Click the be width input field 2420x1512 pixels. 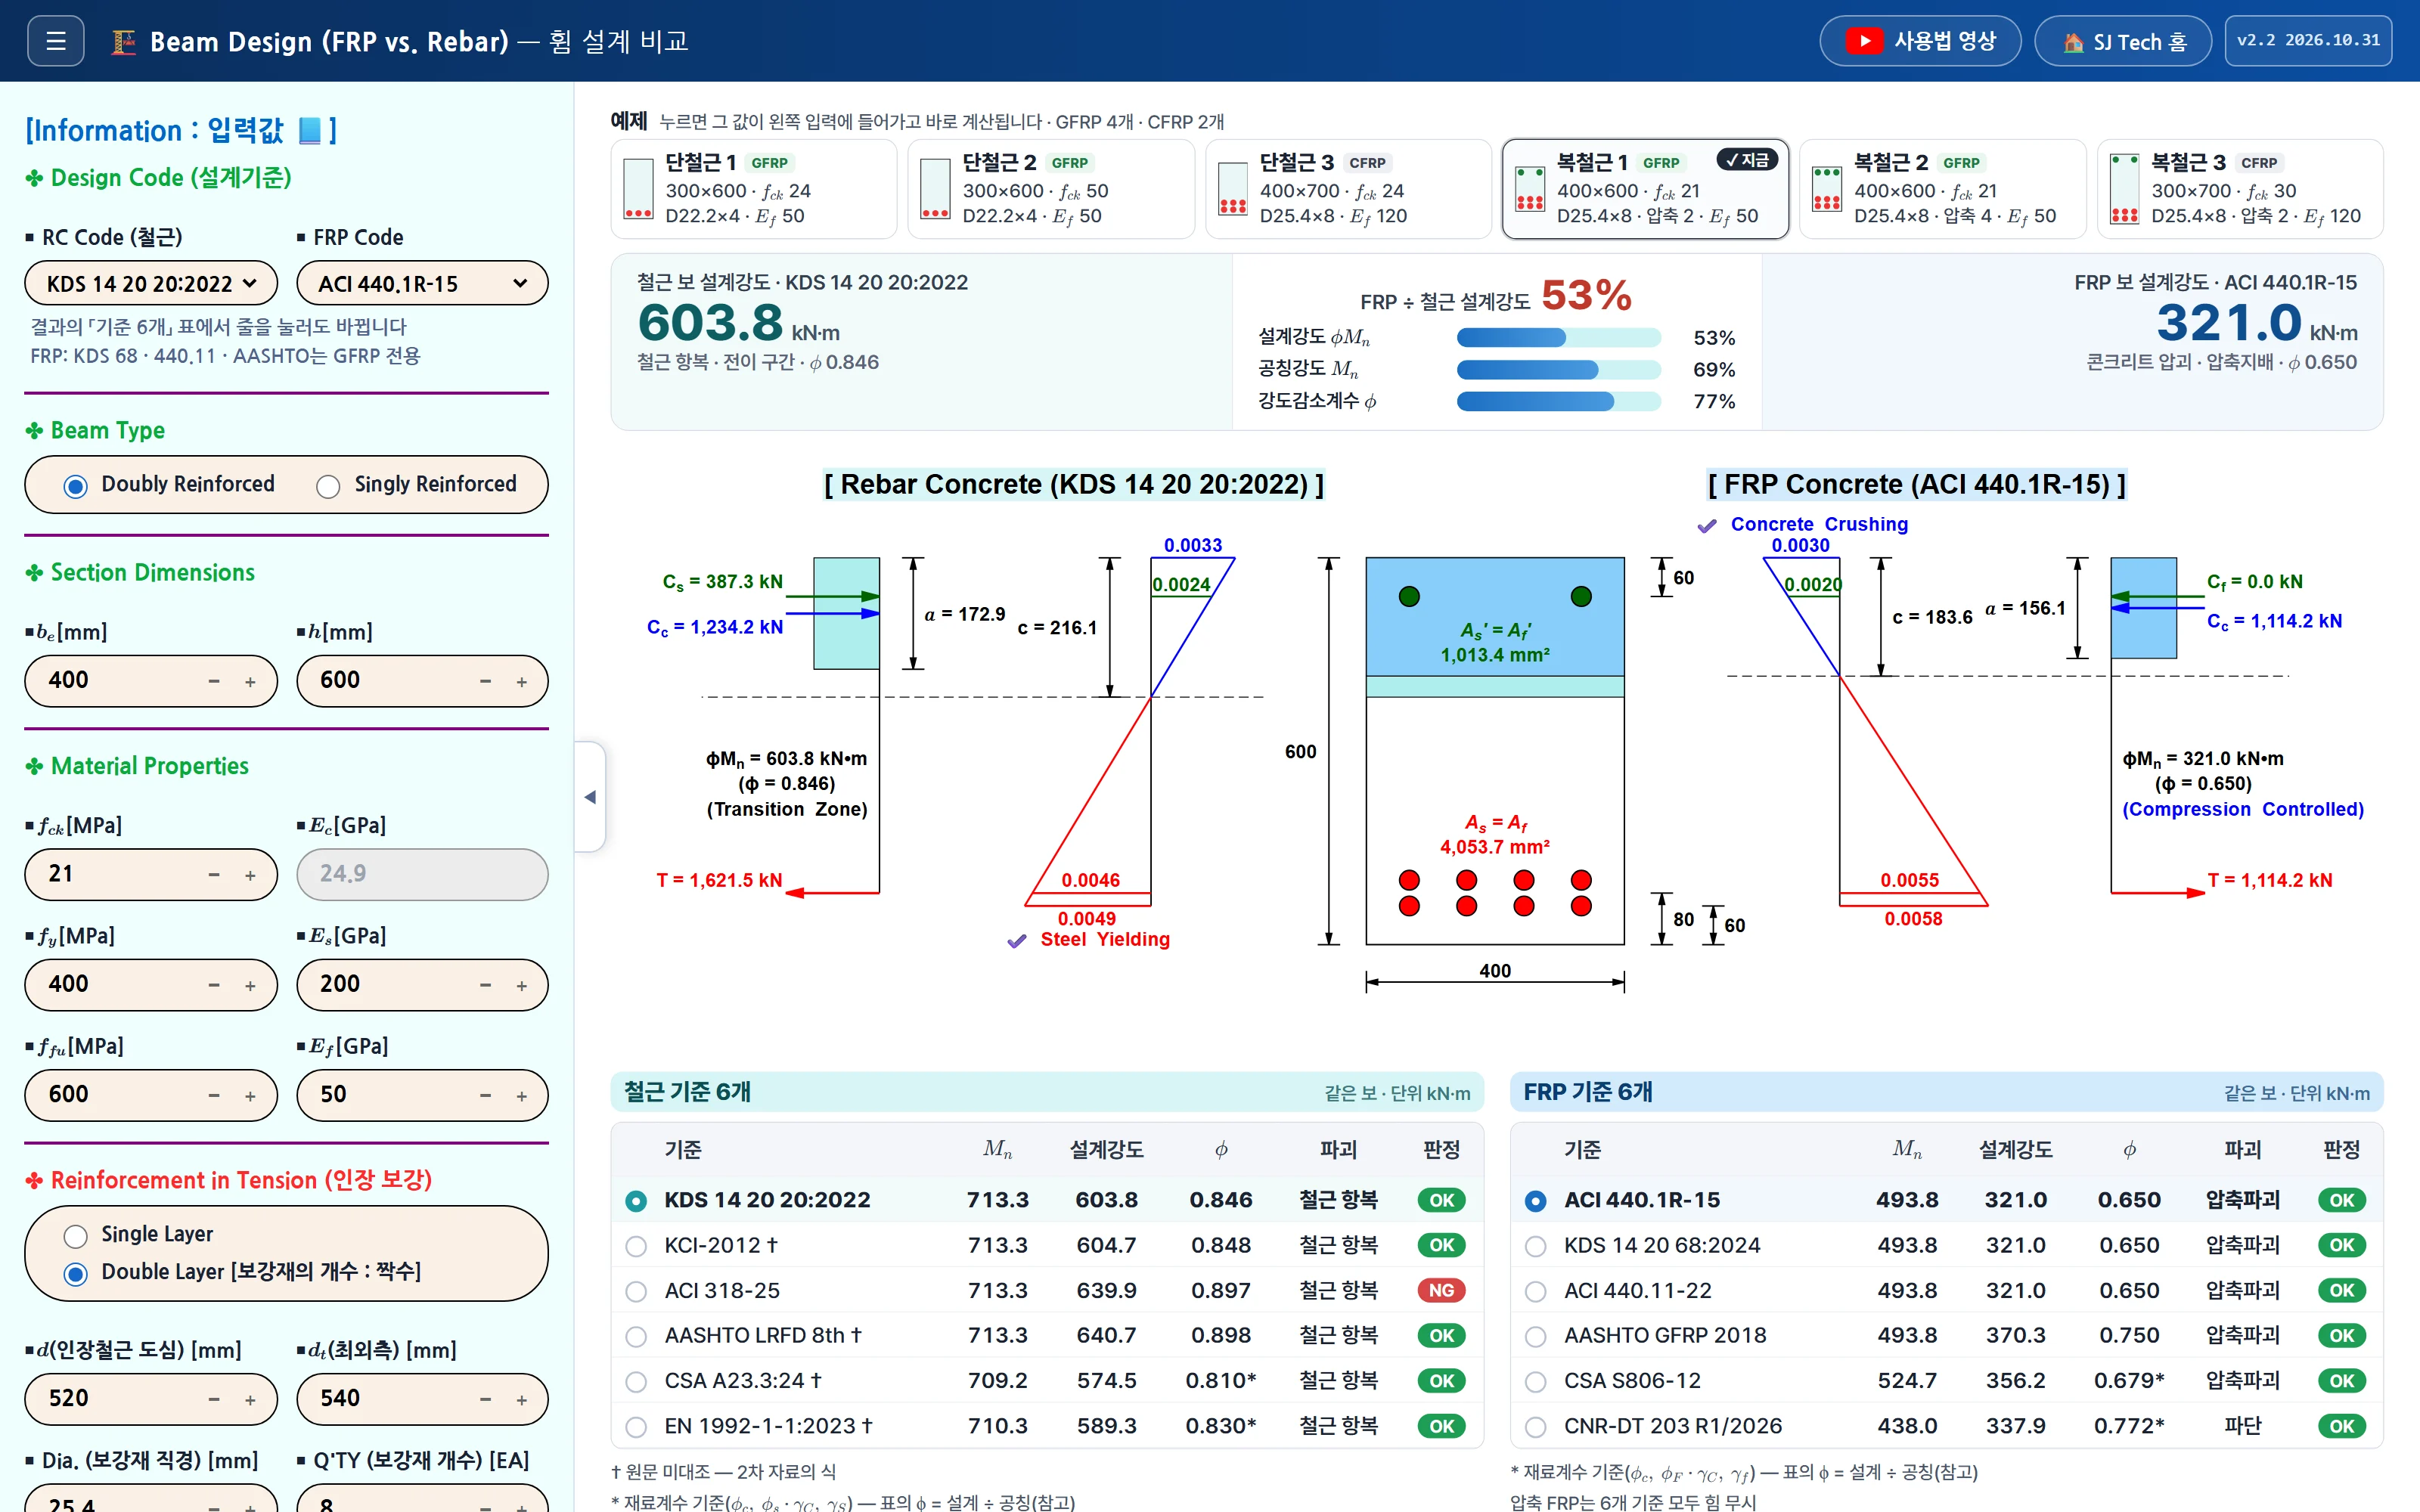click(x=151, y=681)
